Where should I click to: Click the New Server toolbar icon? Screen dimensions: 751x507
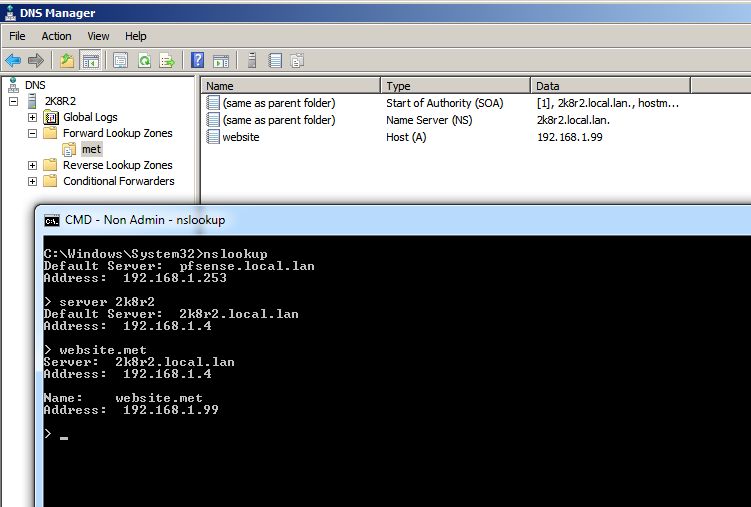(252, 61)
